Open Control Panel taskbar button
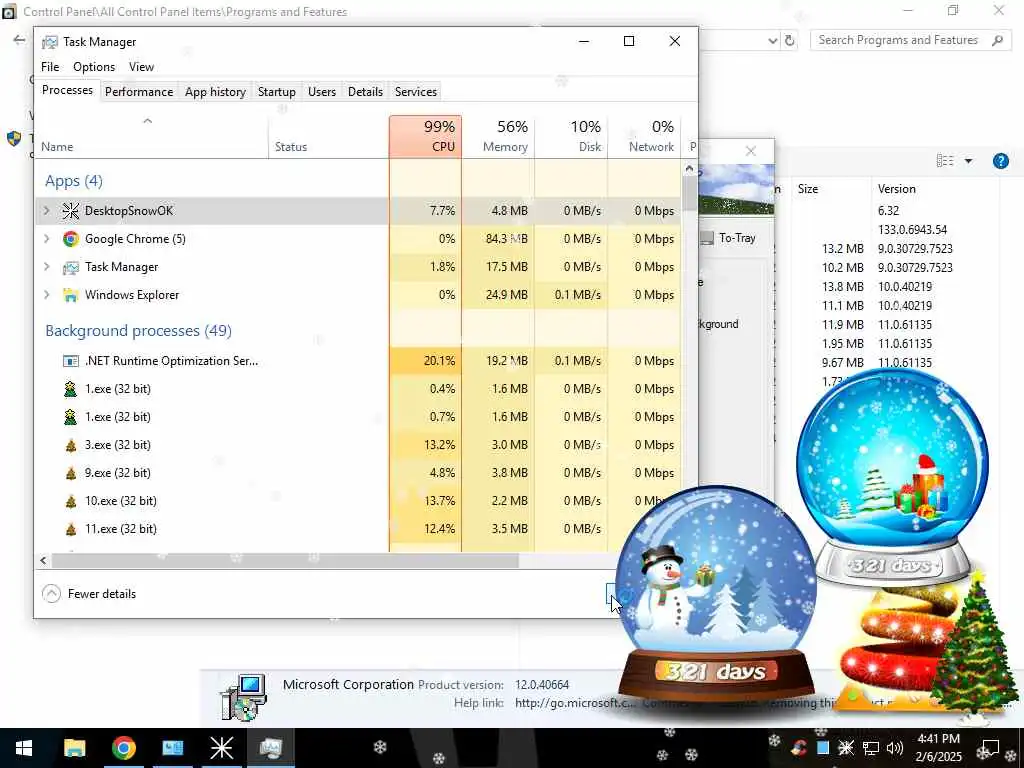The width and height of the screenshot is (1024, 768). point(172,748)
